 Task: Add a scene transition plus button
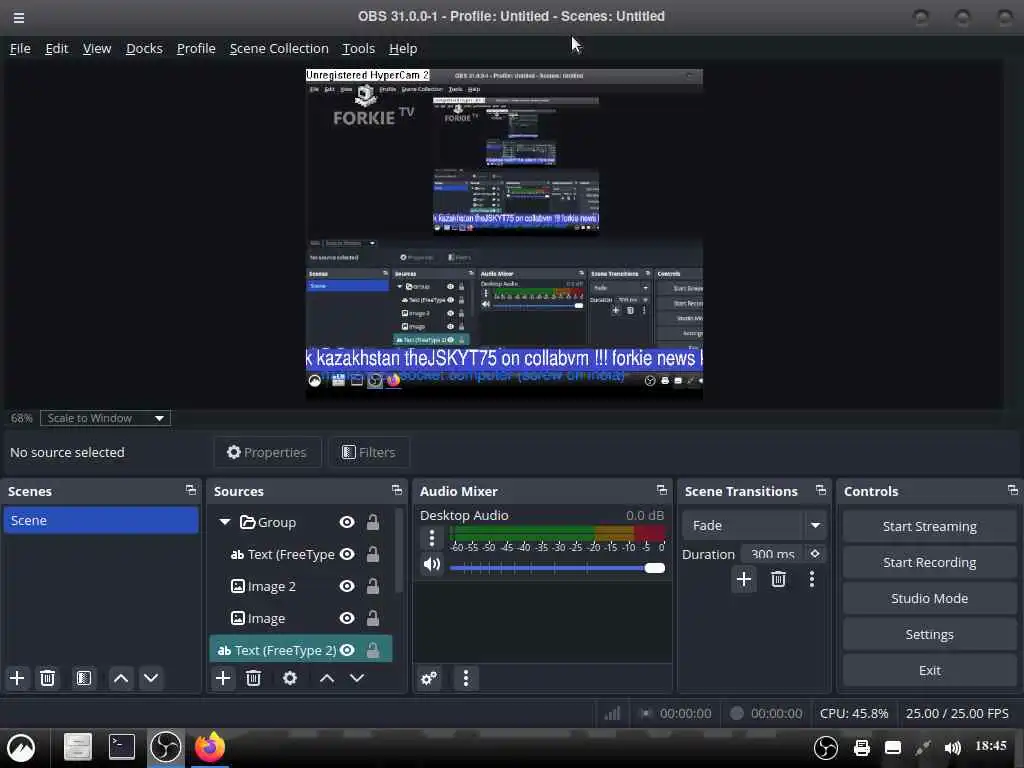click(743, 579)
